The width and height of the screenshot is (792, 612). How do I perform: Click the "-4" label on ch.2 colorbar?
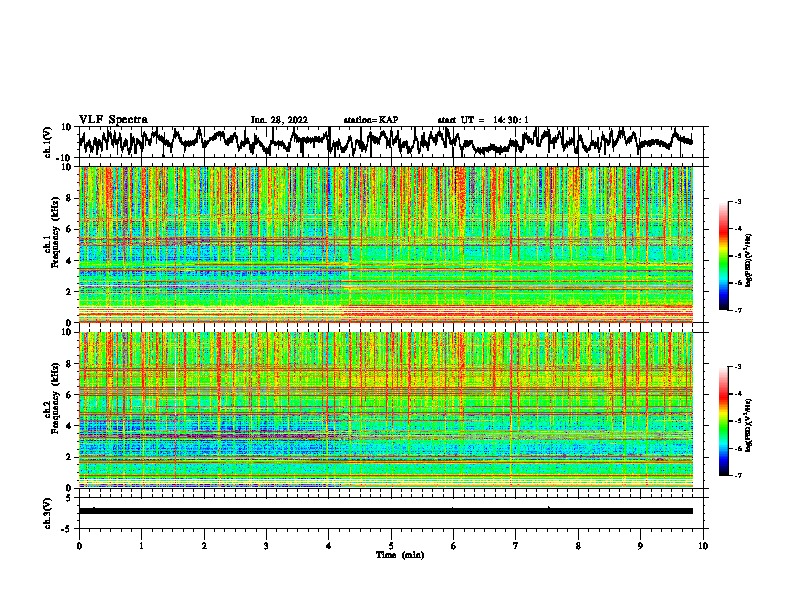click(737, 394)
